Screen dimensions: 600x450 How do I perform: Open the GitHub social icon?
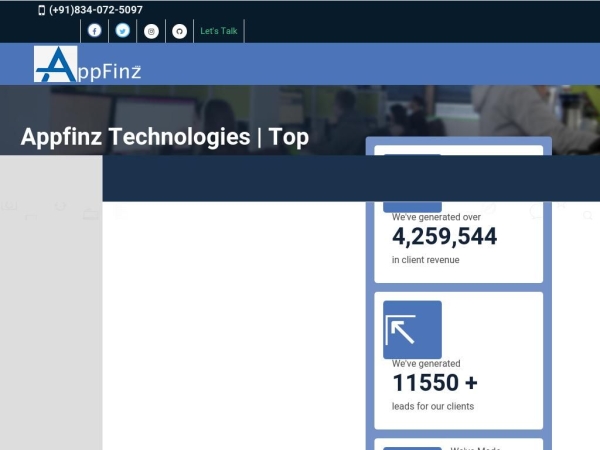point(179,31)
